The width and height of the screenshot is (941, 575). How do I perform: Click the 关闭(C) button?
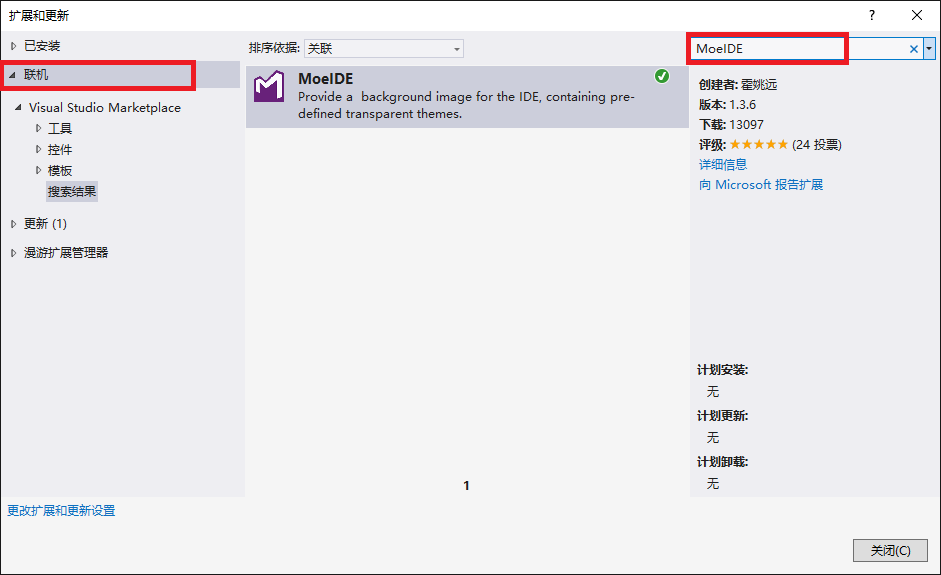click(x=890, y=550)
